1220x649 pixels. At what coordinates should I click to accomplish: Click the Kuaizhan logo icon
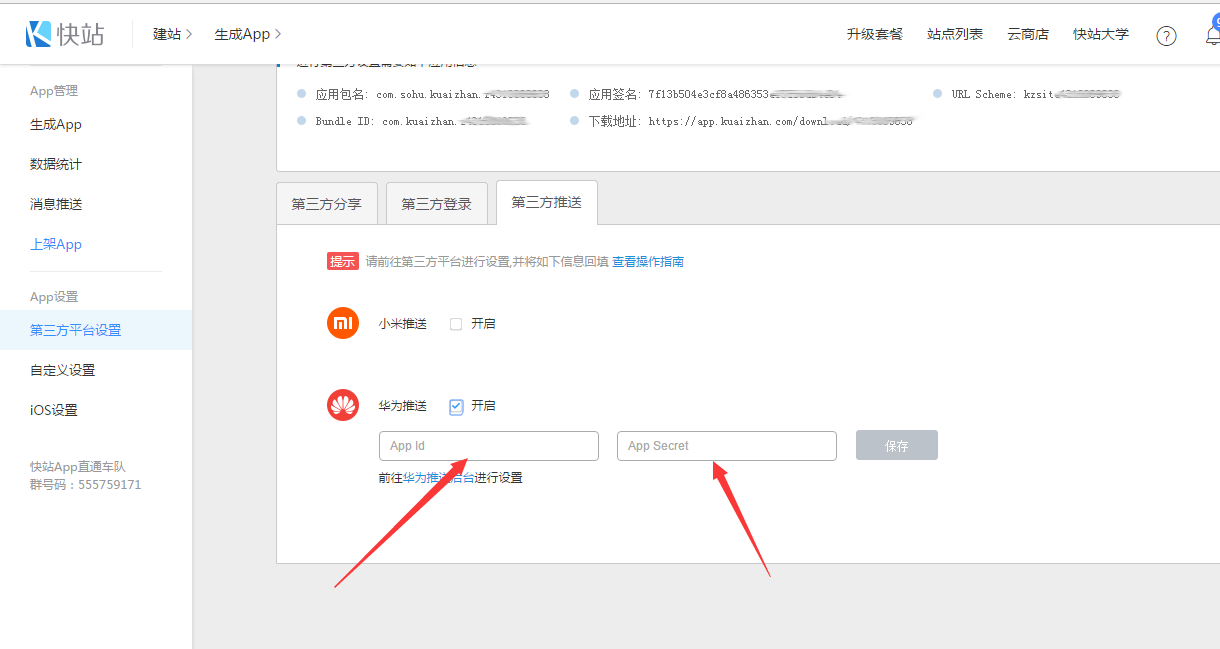click(x=39, y=34)
